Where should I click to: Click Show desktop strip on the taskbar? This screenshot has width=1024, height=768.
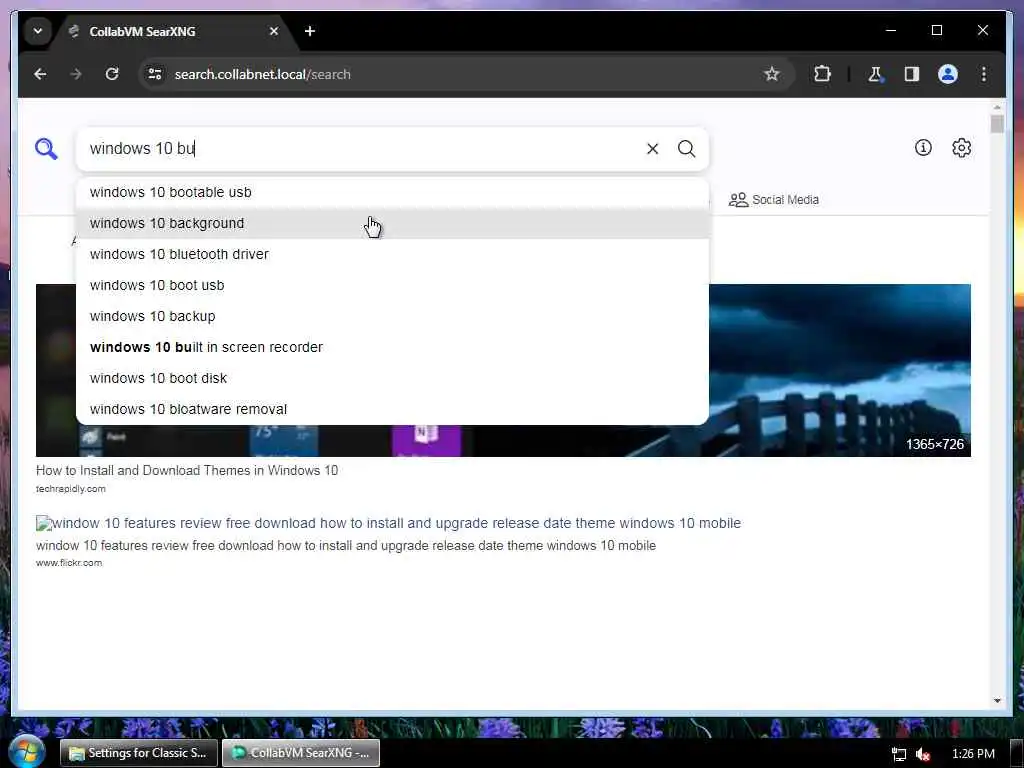[1016, 753]
